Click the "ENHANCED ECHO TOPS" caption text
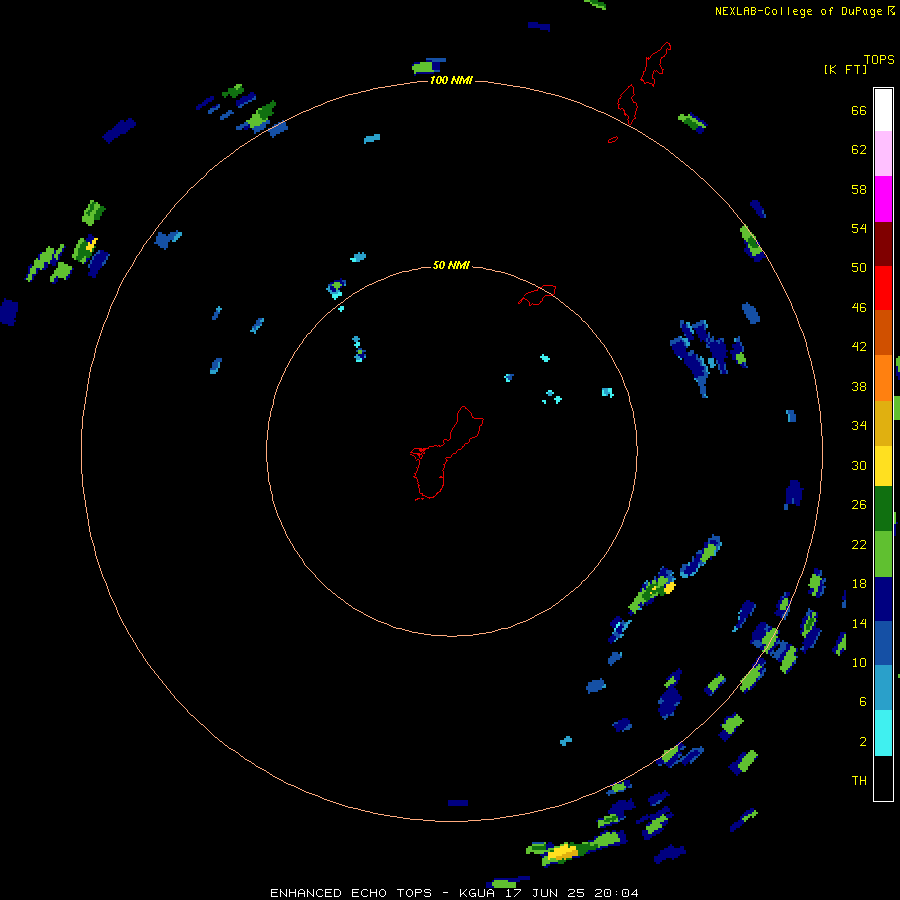This screenshot has width=900, height=900. [351, 893]
